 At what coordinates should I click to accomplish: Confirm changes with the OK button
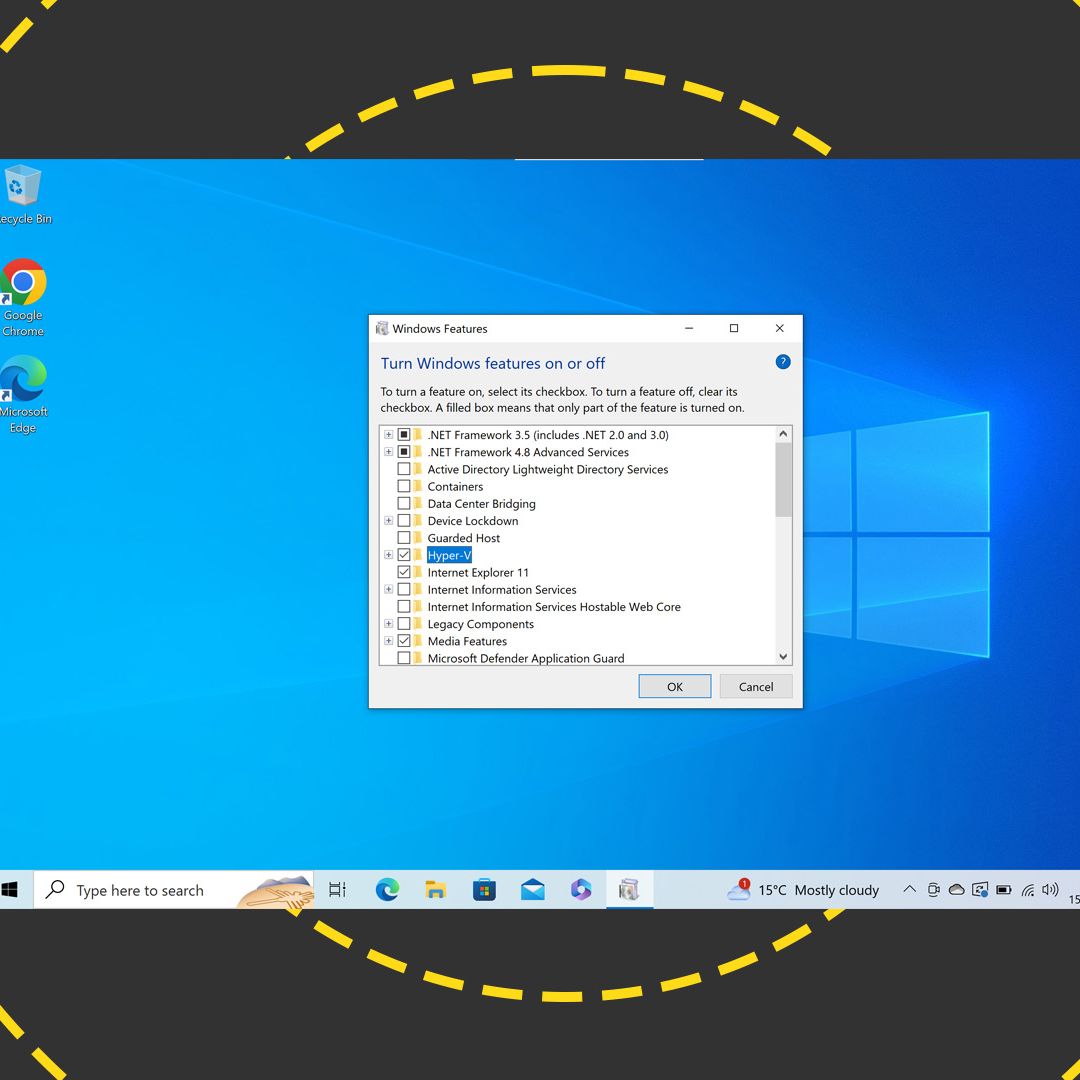(674, 686)
